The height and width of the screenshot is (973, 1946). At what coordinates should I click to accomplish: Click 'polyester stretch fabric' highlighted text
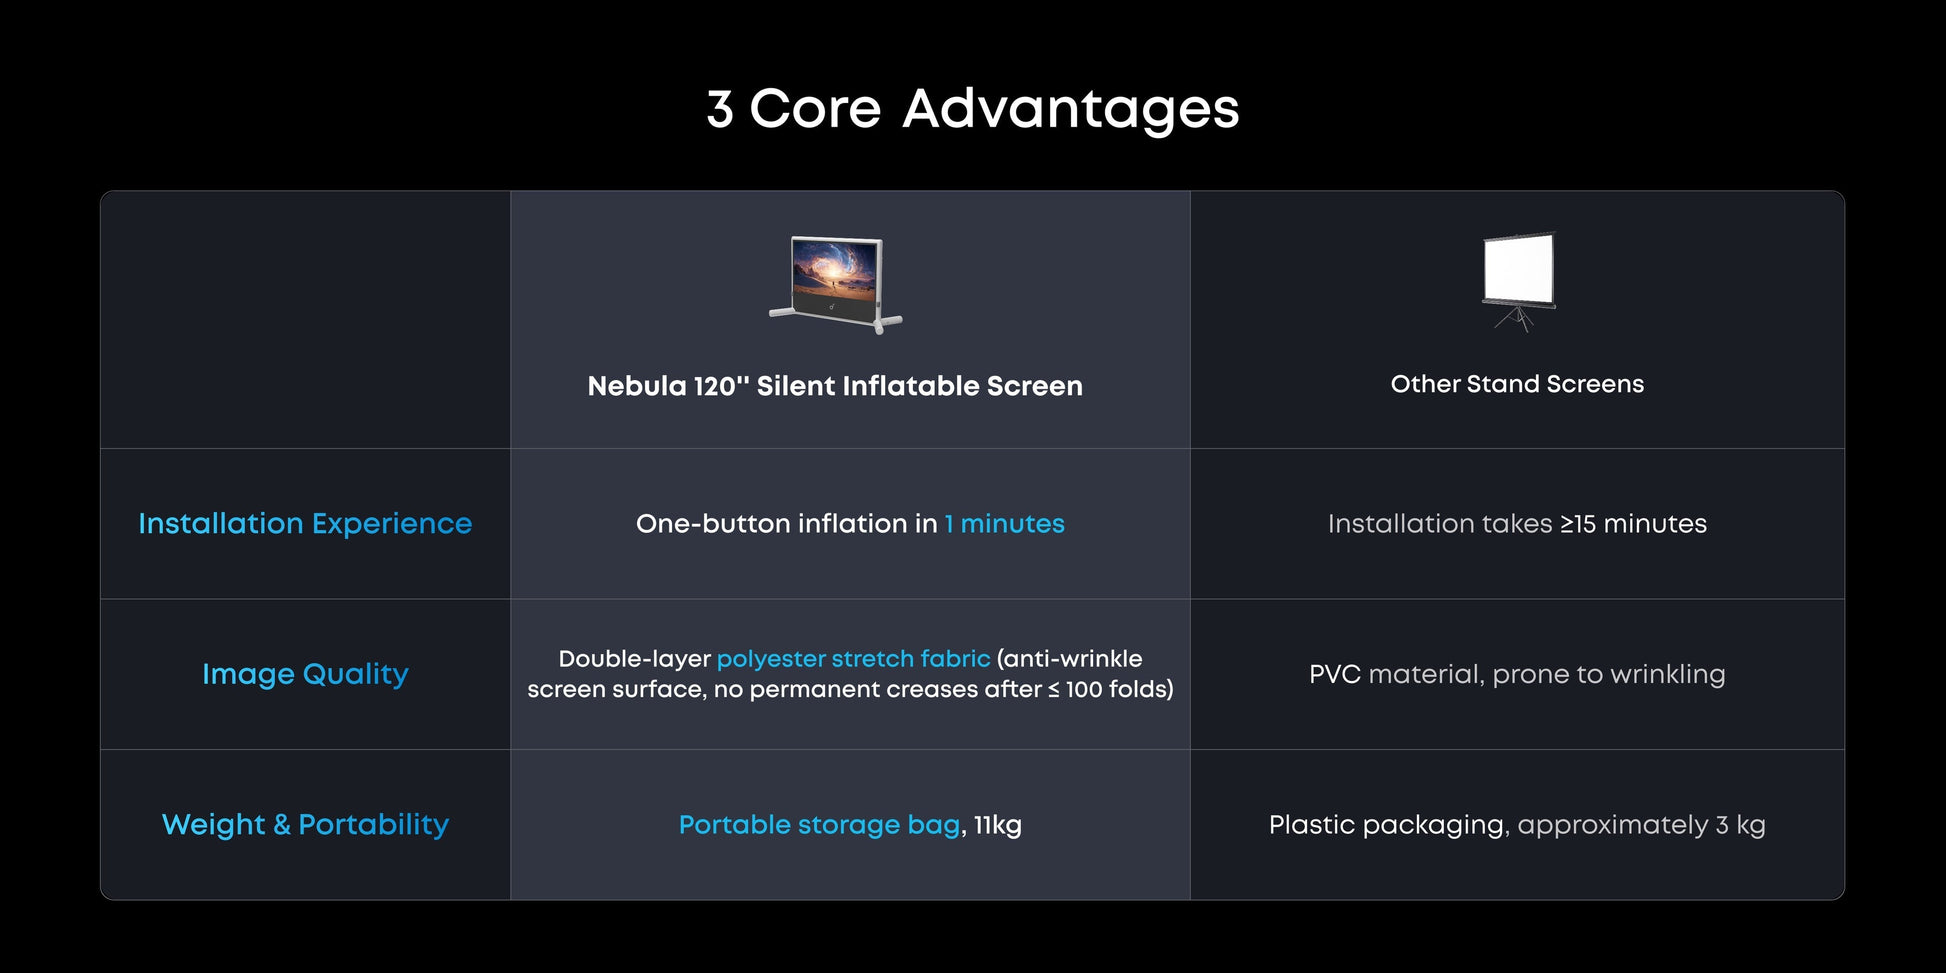[853, 659]
